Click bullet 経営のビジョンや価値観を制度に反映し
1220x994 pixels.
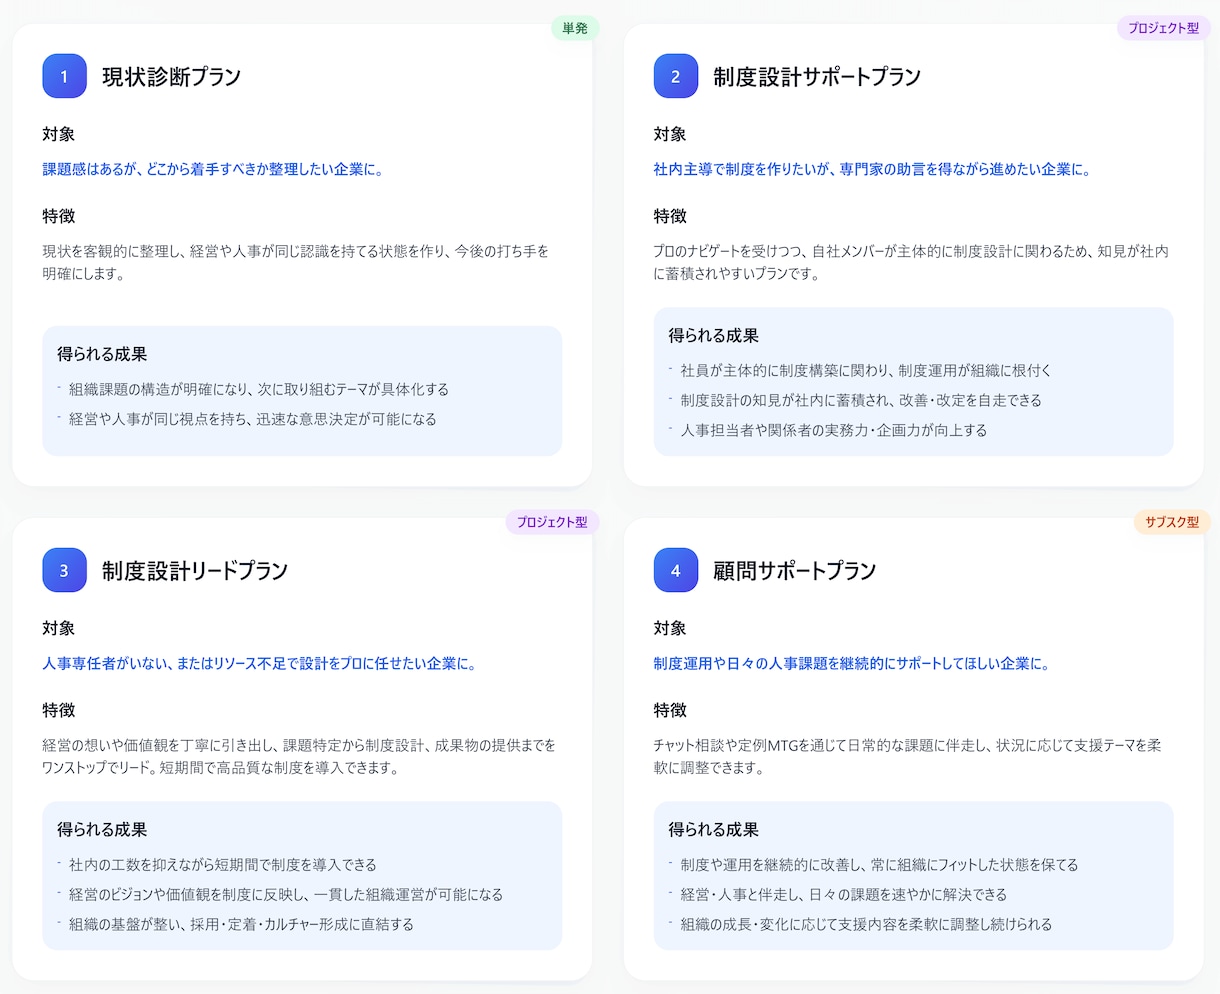click(x=286, y=895)
